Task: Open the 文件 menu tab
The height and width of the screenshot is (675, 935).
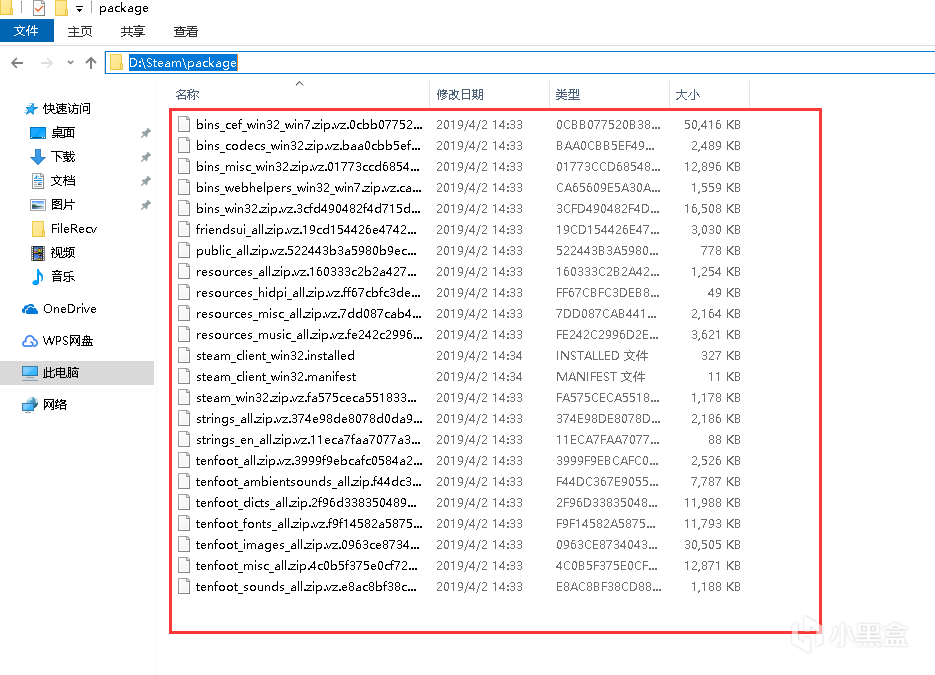Action: [x=26, y=31]
